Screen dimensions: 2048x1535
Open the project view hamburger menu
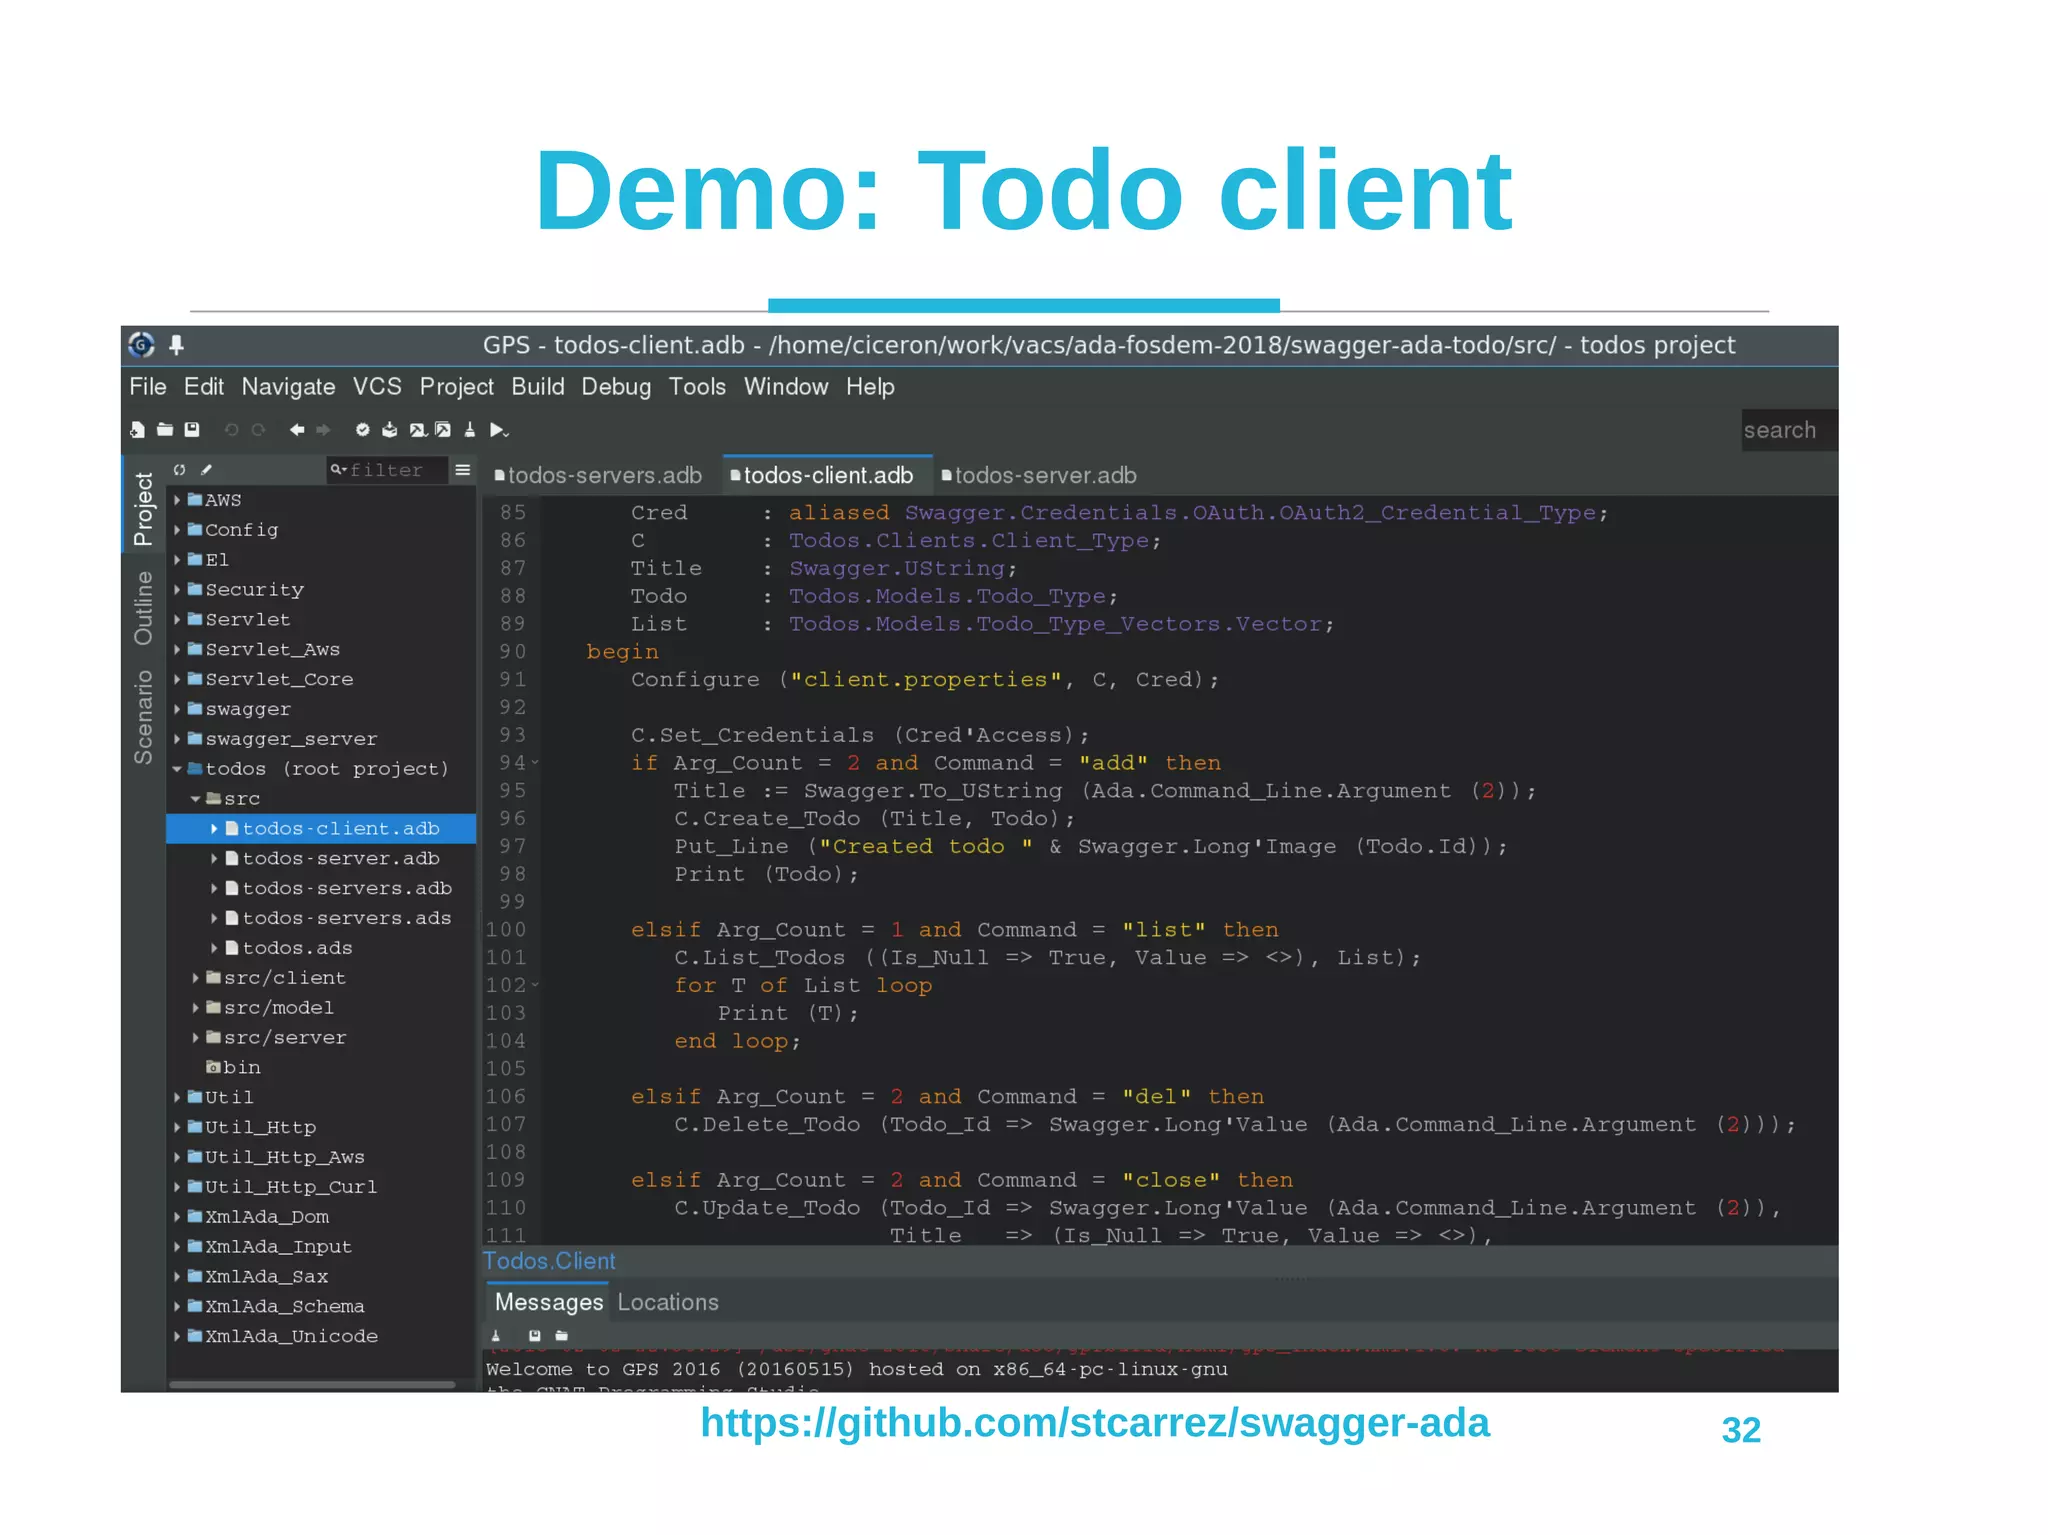[x=463, y=470]
